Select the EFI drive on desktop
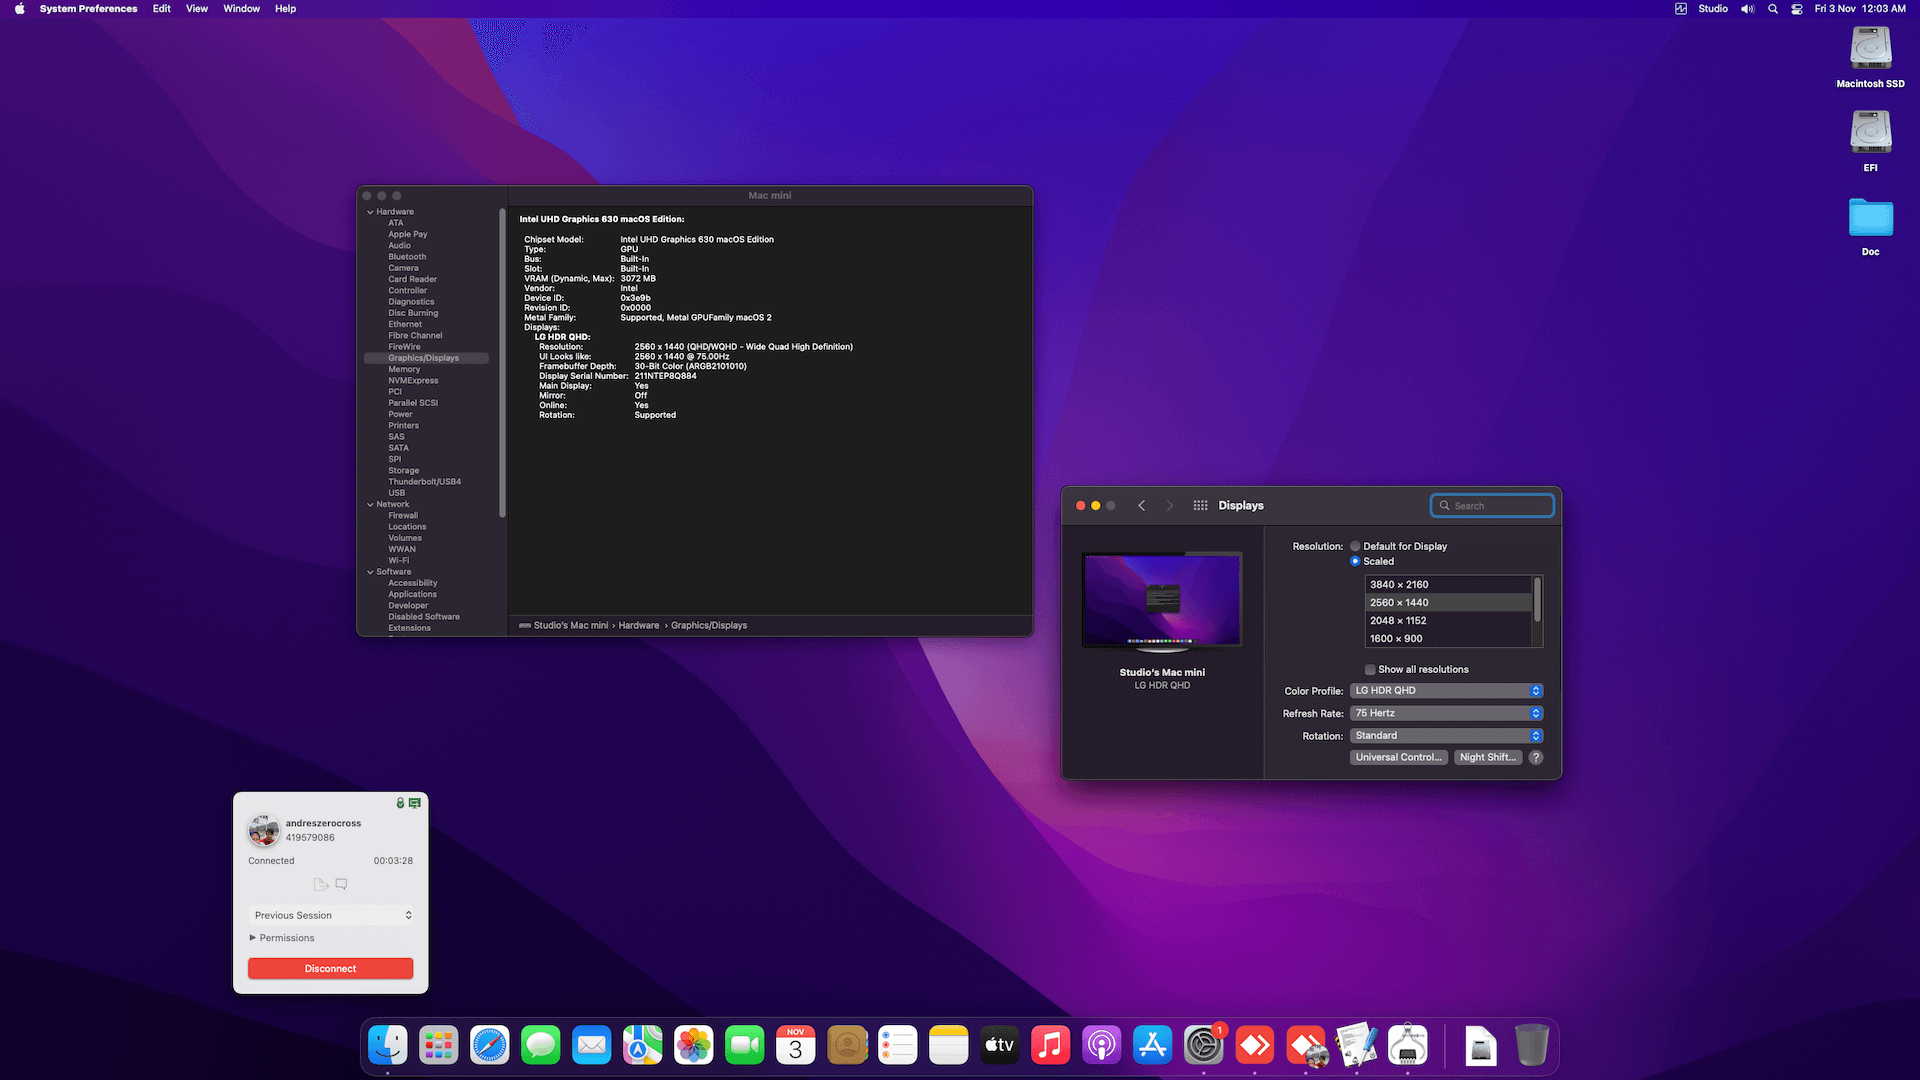1920x1080 pixels. click(x=1870, y=133)
